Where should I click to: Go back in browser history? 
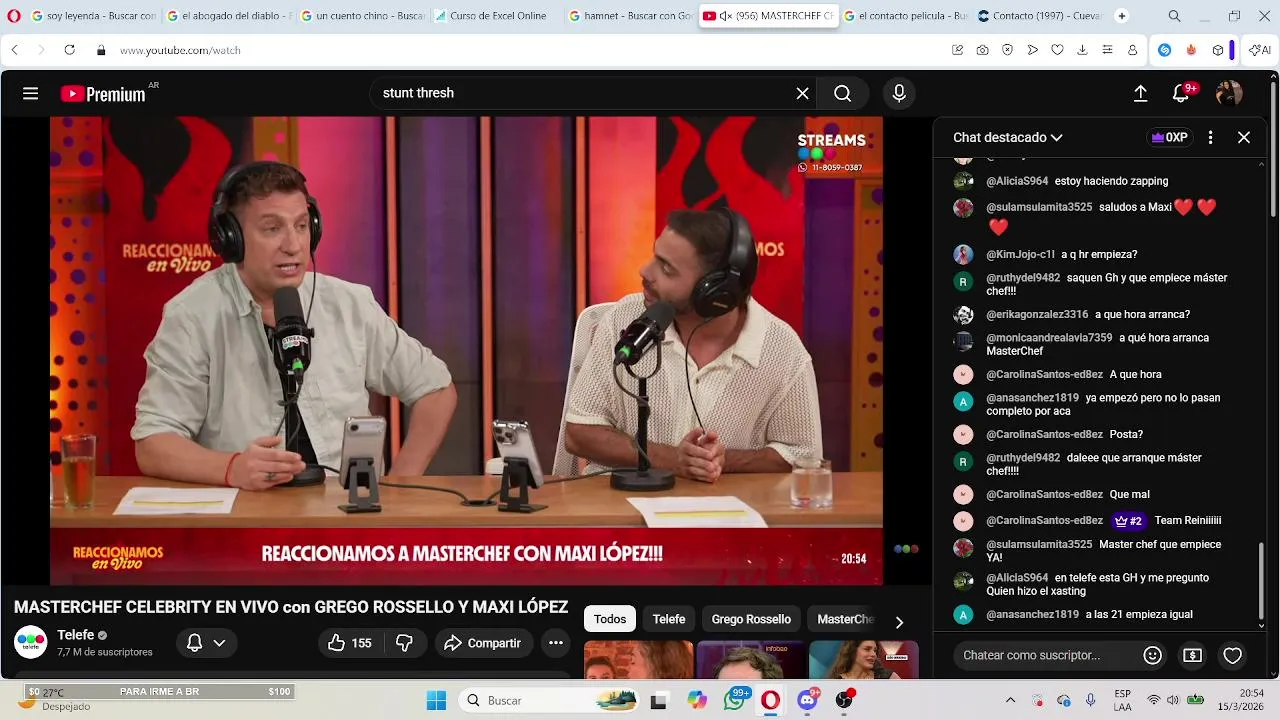pos(15,50)
